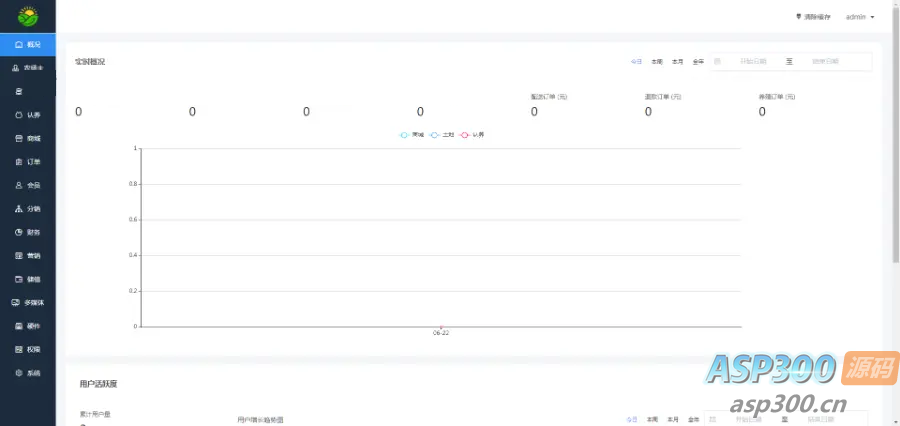Open the 多媒体 sidebar section

[28, 303]
